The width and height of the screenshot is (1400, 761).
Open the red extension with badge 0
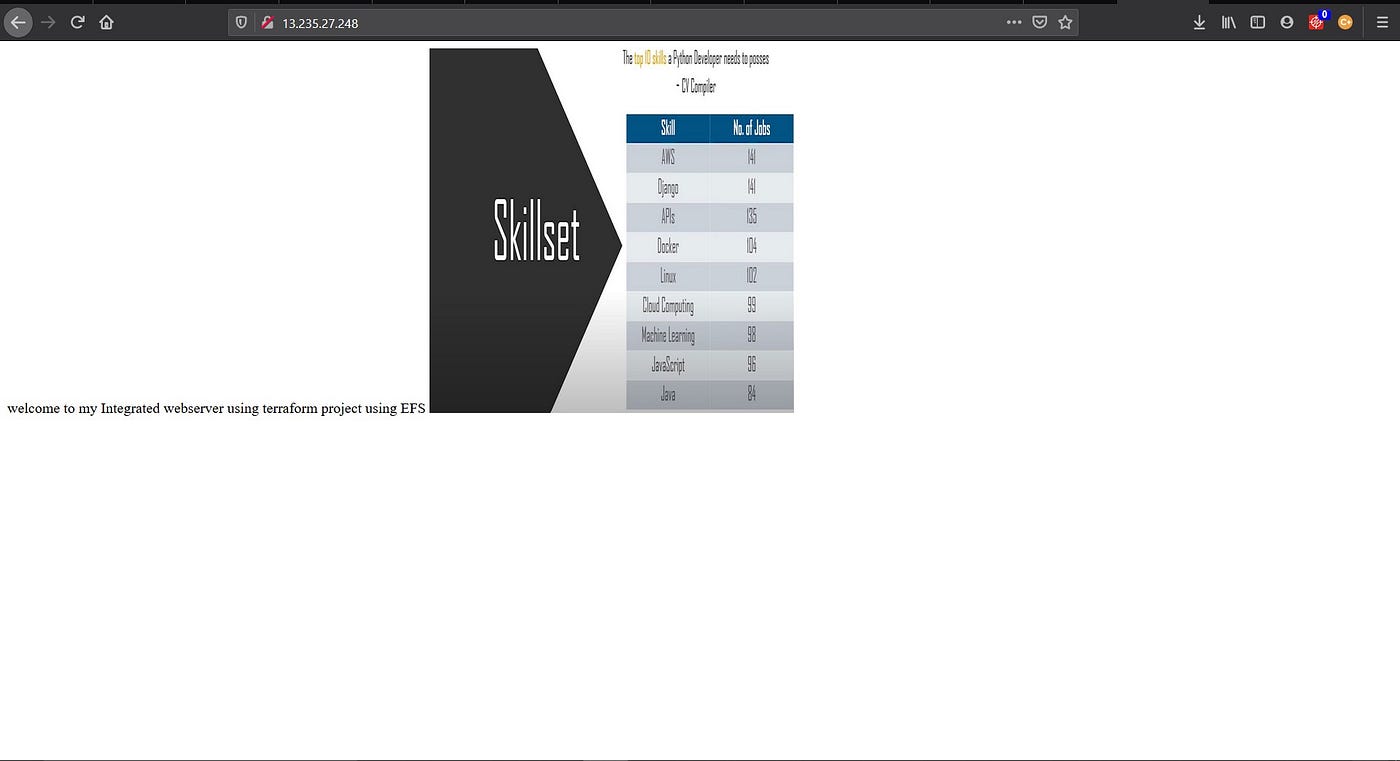(x=1318, y=21)
